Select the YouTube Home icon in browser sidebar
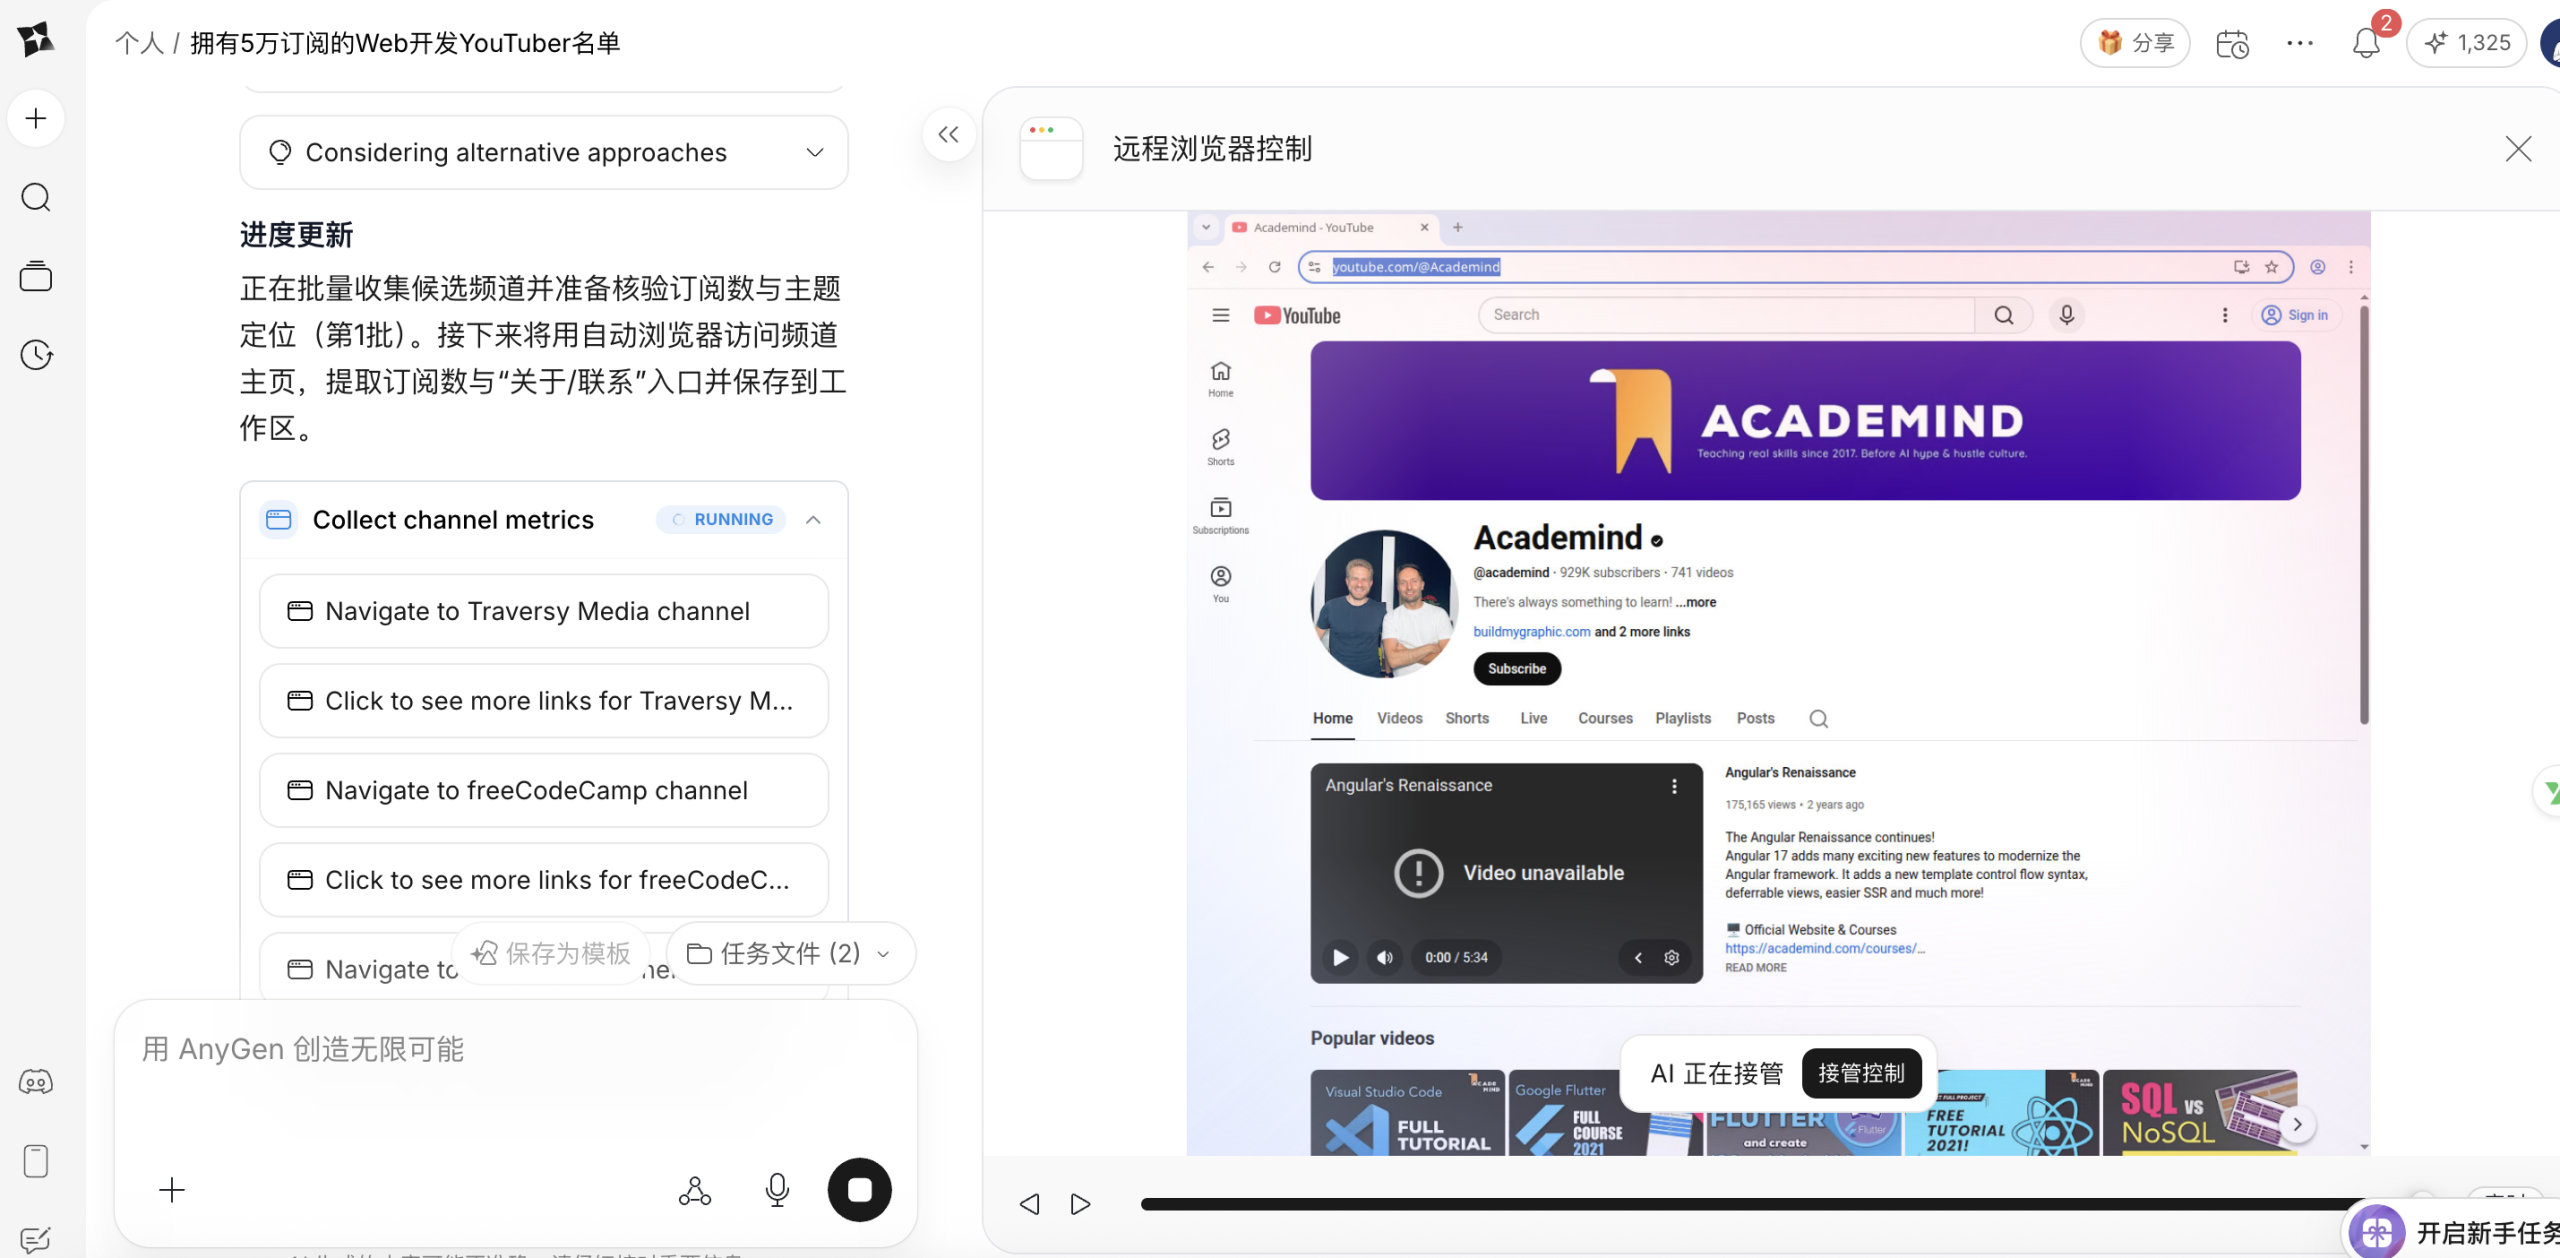 [1220, 378]
